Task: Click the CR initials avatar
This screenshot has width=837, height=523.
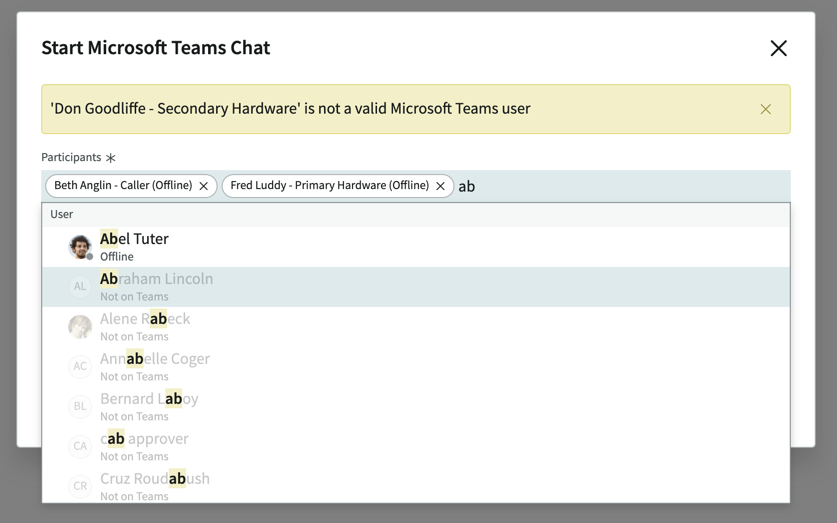Action: point(80,486)
